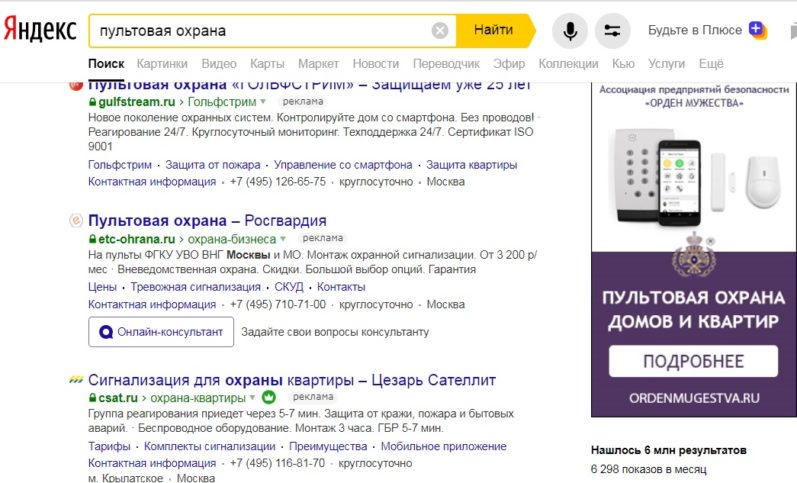Viewport: 797px width, 483px height.
Task: Click the ПОДРОБНЕЕ button in the banner
Action: click(x=693, y=361)
